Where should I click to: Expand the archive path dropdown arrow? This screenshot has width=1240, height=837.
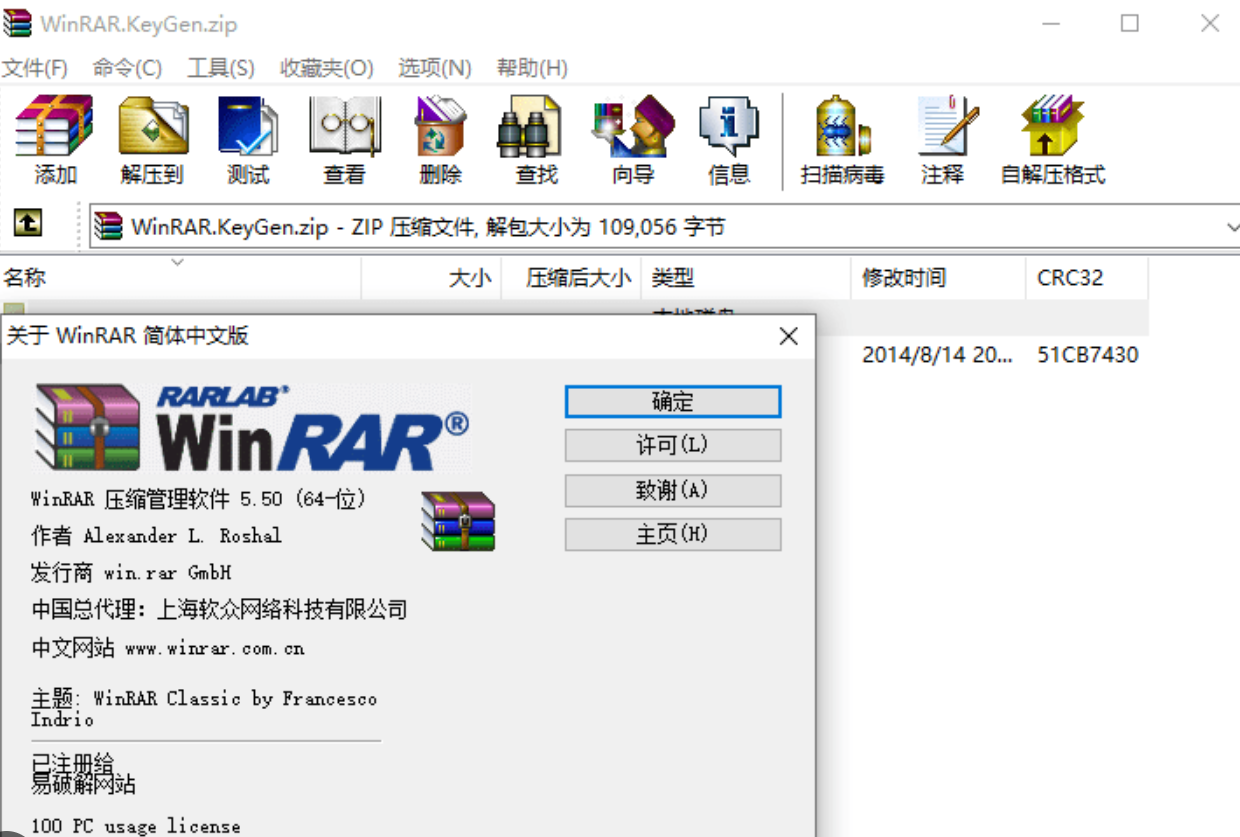coord(1231,227)
